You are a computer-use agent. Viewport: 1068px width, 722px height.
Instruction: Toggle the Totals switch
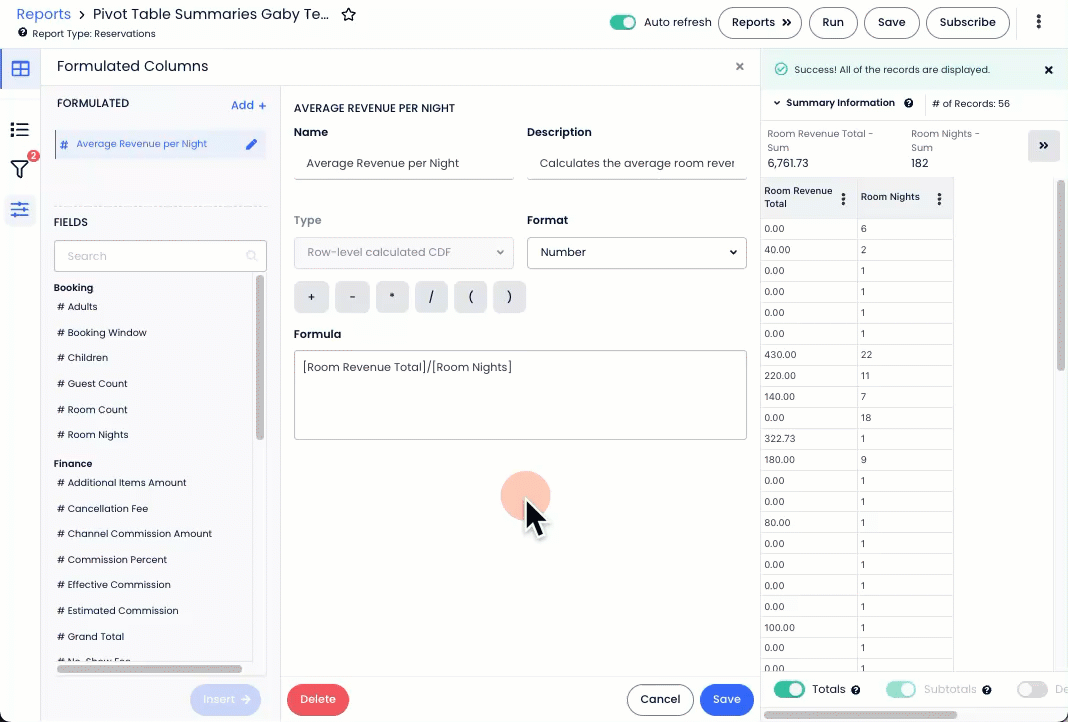coord(789,689)
